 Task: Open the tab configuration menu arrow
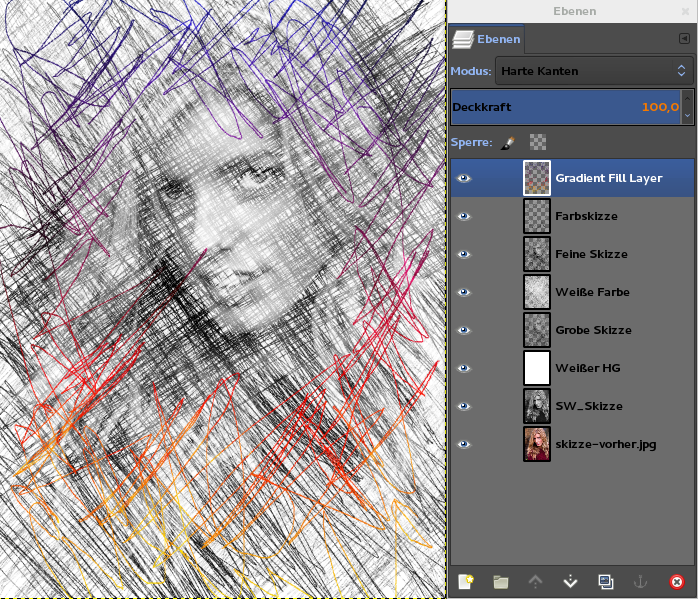(x=684, y=39)
